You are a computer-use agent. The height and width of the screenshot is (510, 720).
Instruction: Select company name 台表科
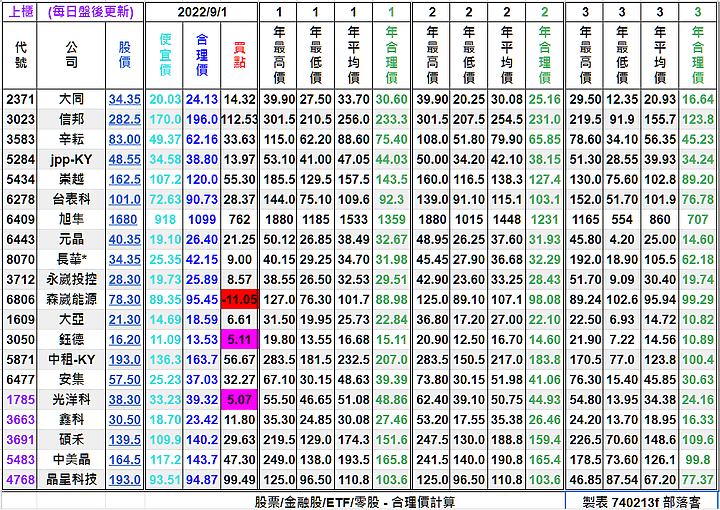(x=71, y=199)
